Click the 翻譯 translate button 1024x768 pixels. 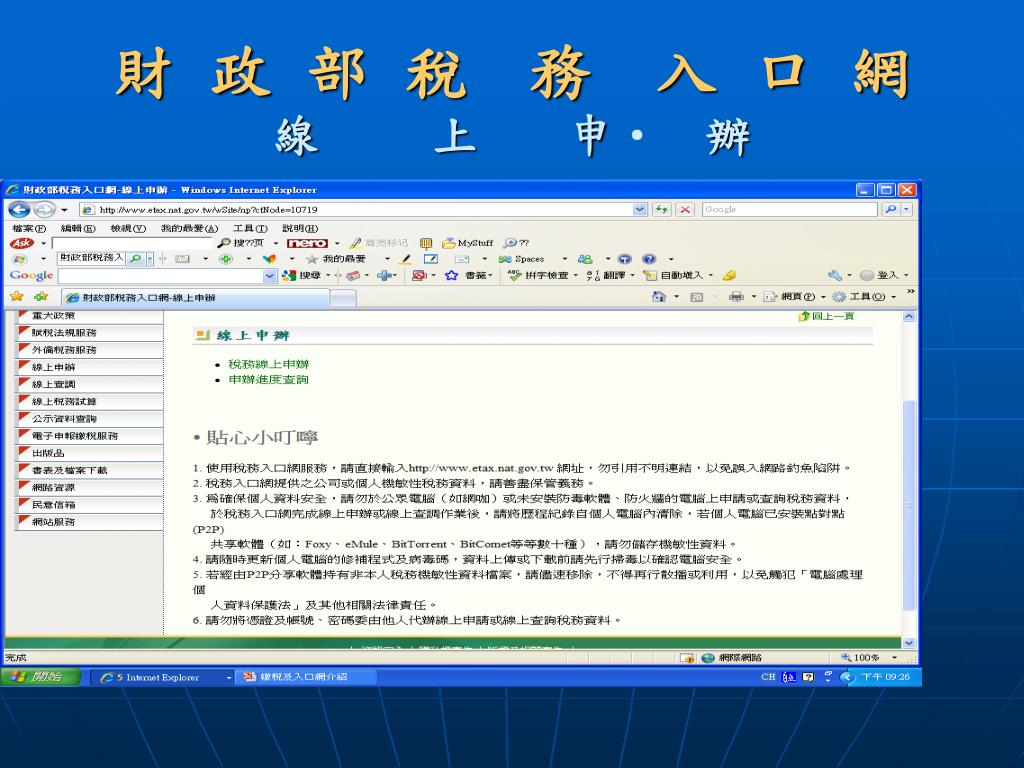606,276
